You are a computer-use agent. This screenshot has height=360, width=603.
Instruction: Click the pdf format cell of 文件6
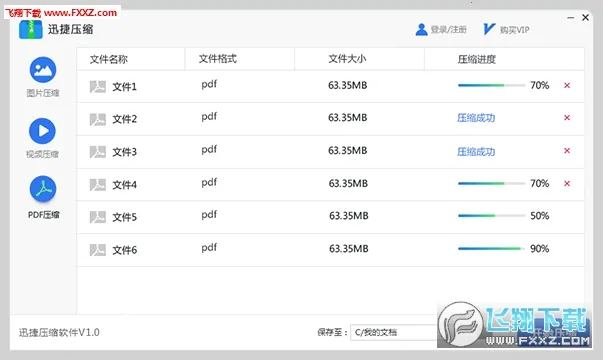tap(209, 248)
